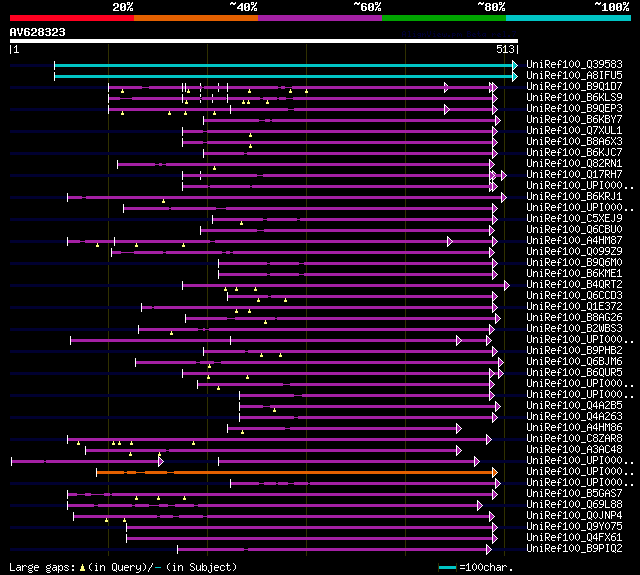Click the UniRef100_Q69L88 label

tap(574, 505)
